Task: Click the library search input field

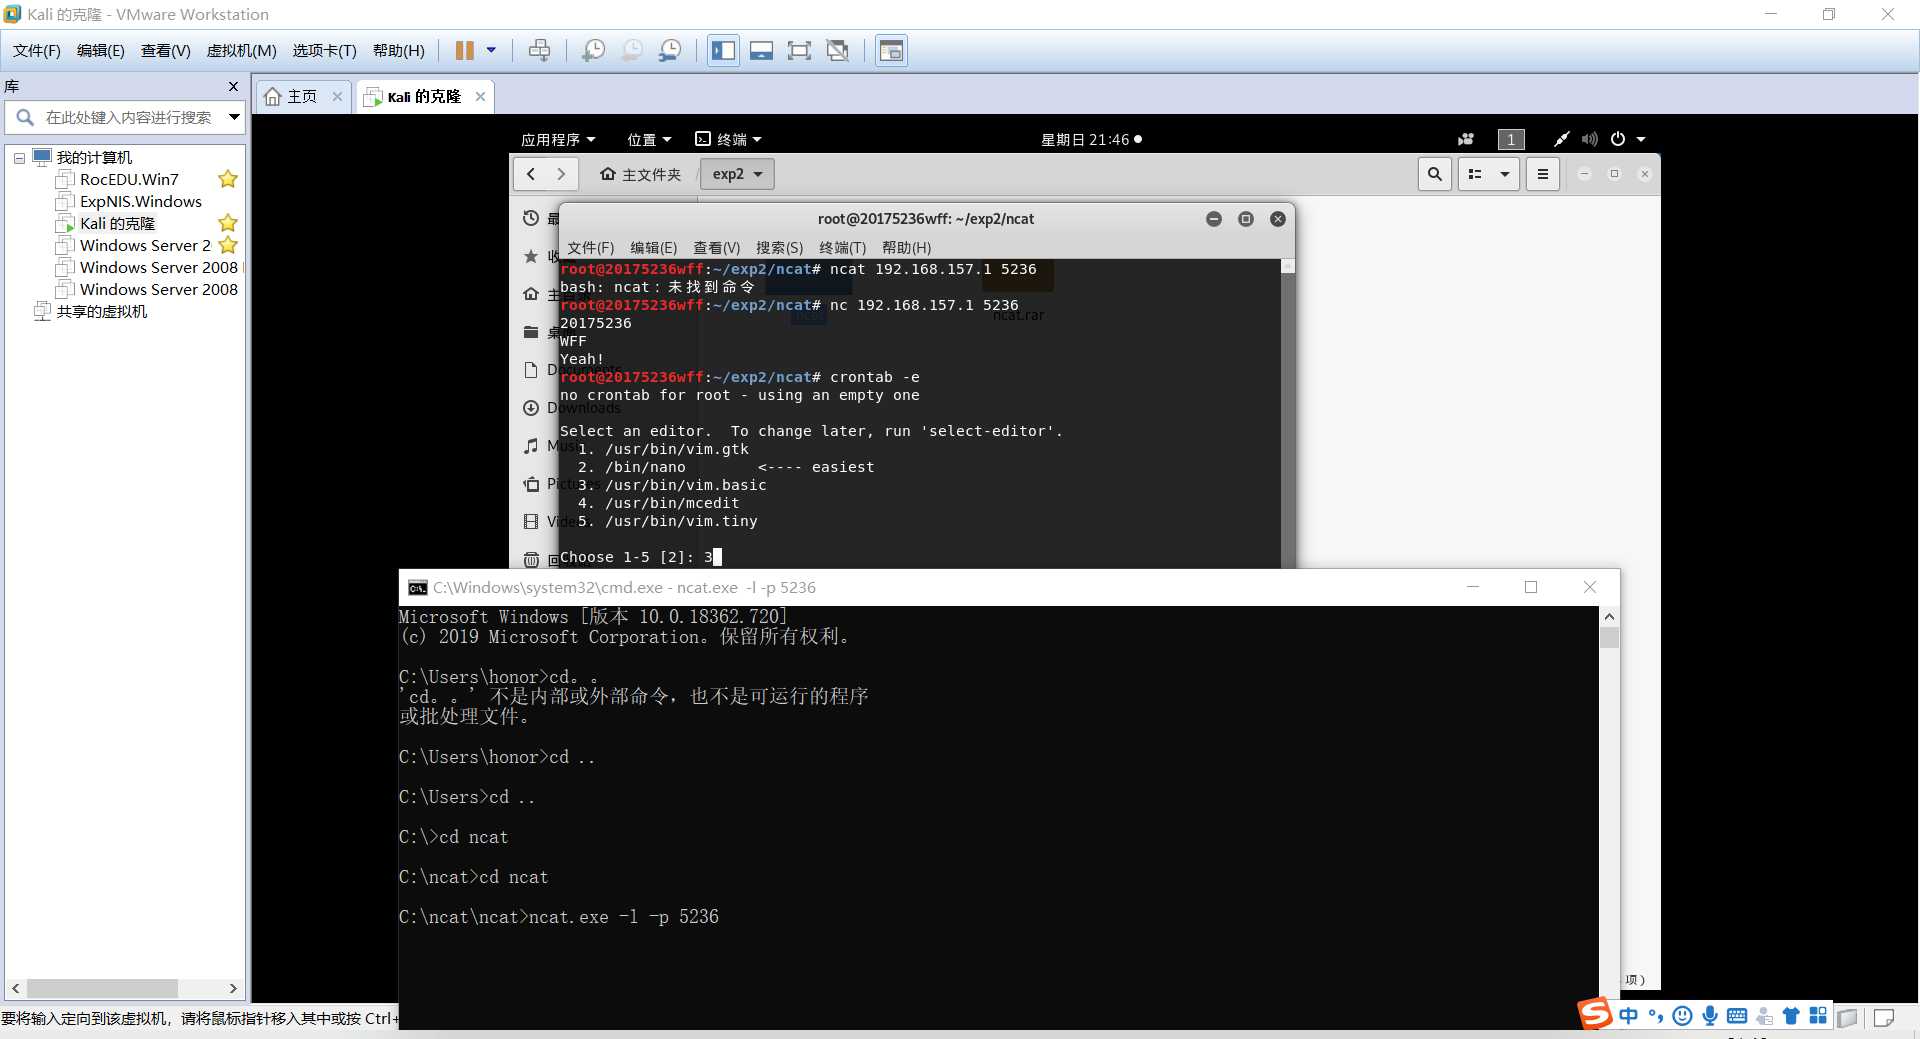Action: tap(128, 117)
